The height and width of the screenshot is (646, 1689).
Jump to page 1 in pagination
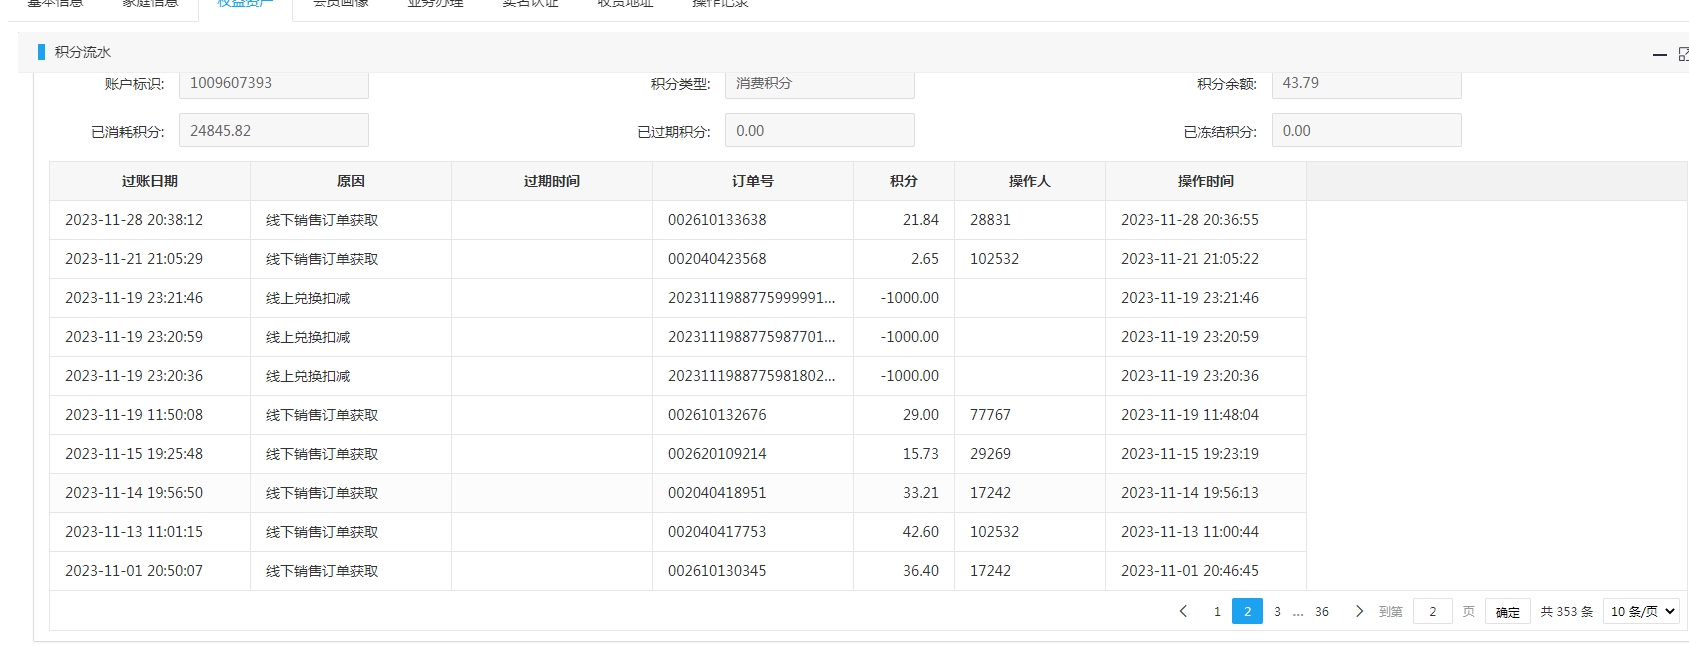point(1217,611)
